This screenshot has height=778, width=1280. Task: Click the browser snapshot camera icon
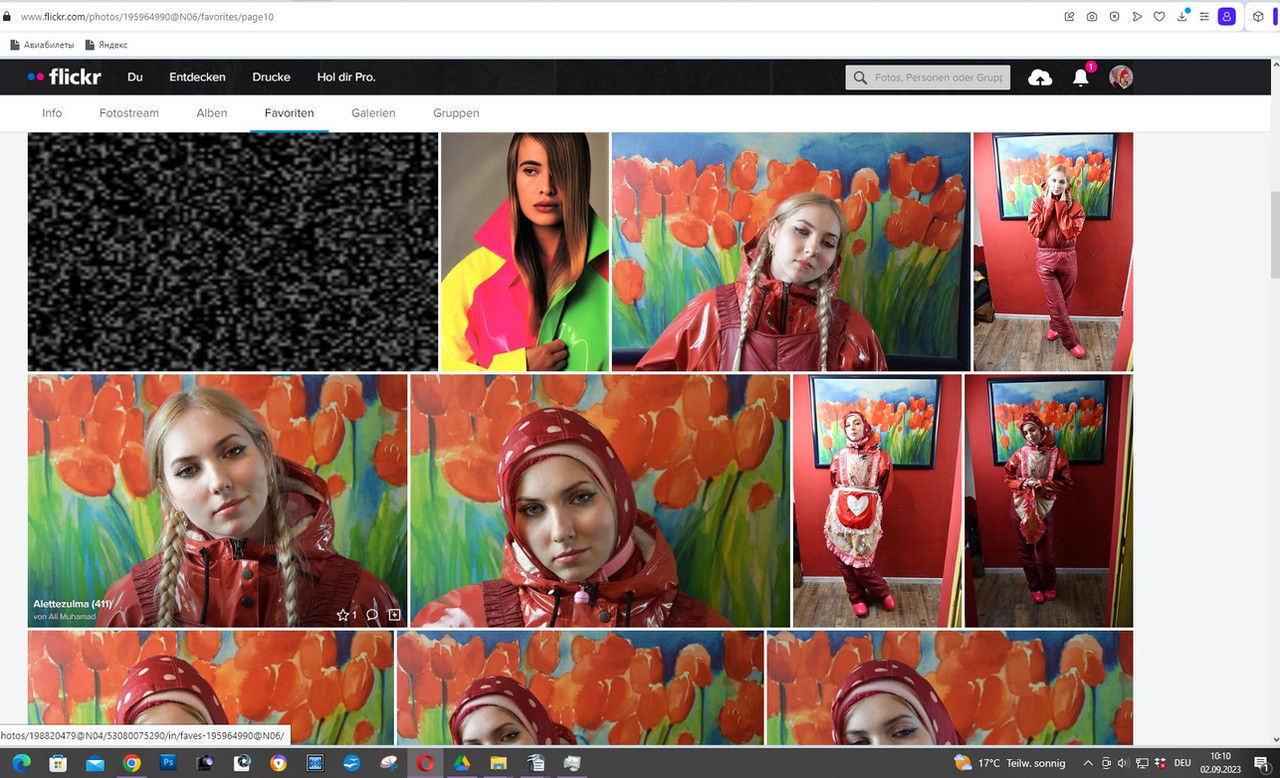tap(1092, 17)
